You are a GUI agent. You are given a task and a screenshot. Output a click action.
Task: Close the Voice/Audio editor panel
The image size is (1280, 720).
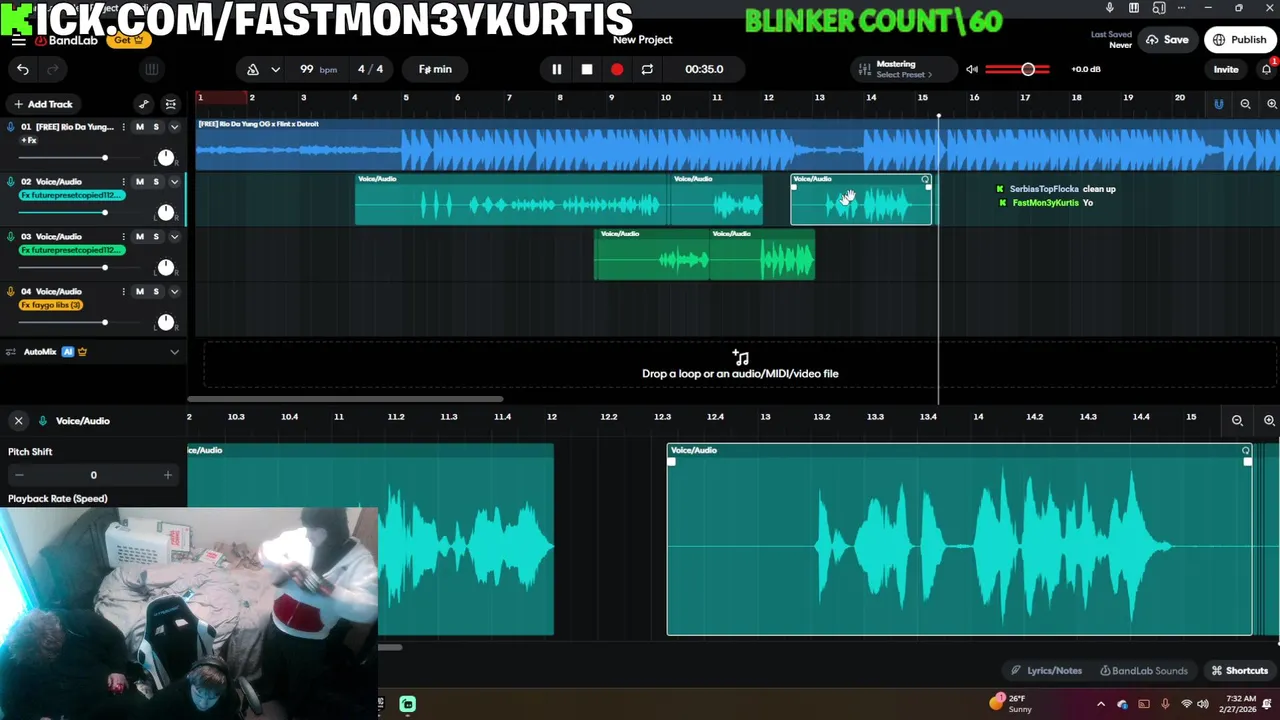tap(18, 421)
